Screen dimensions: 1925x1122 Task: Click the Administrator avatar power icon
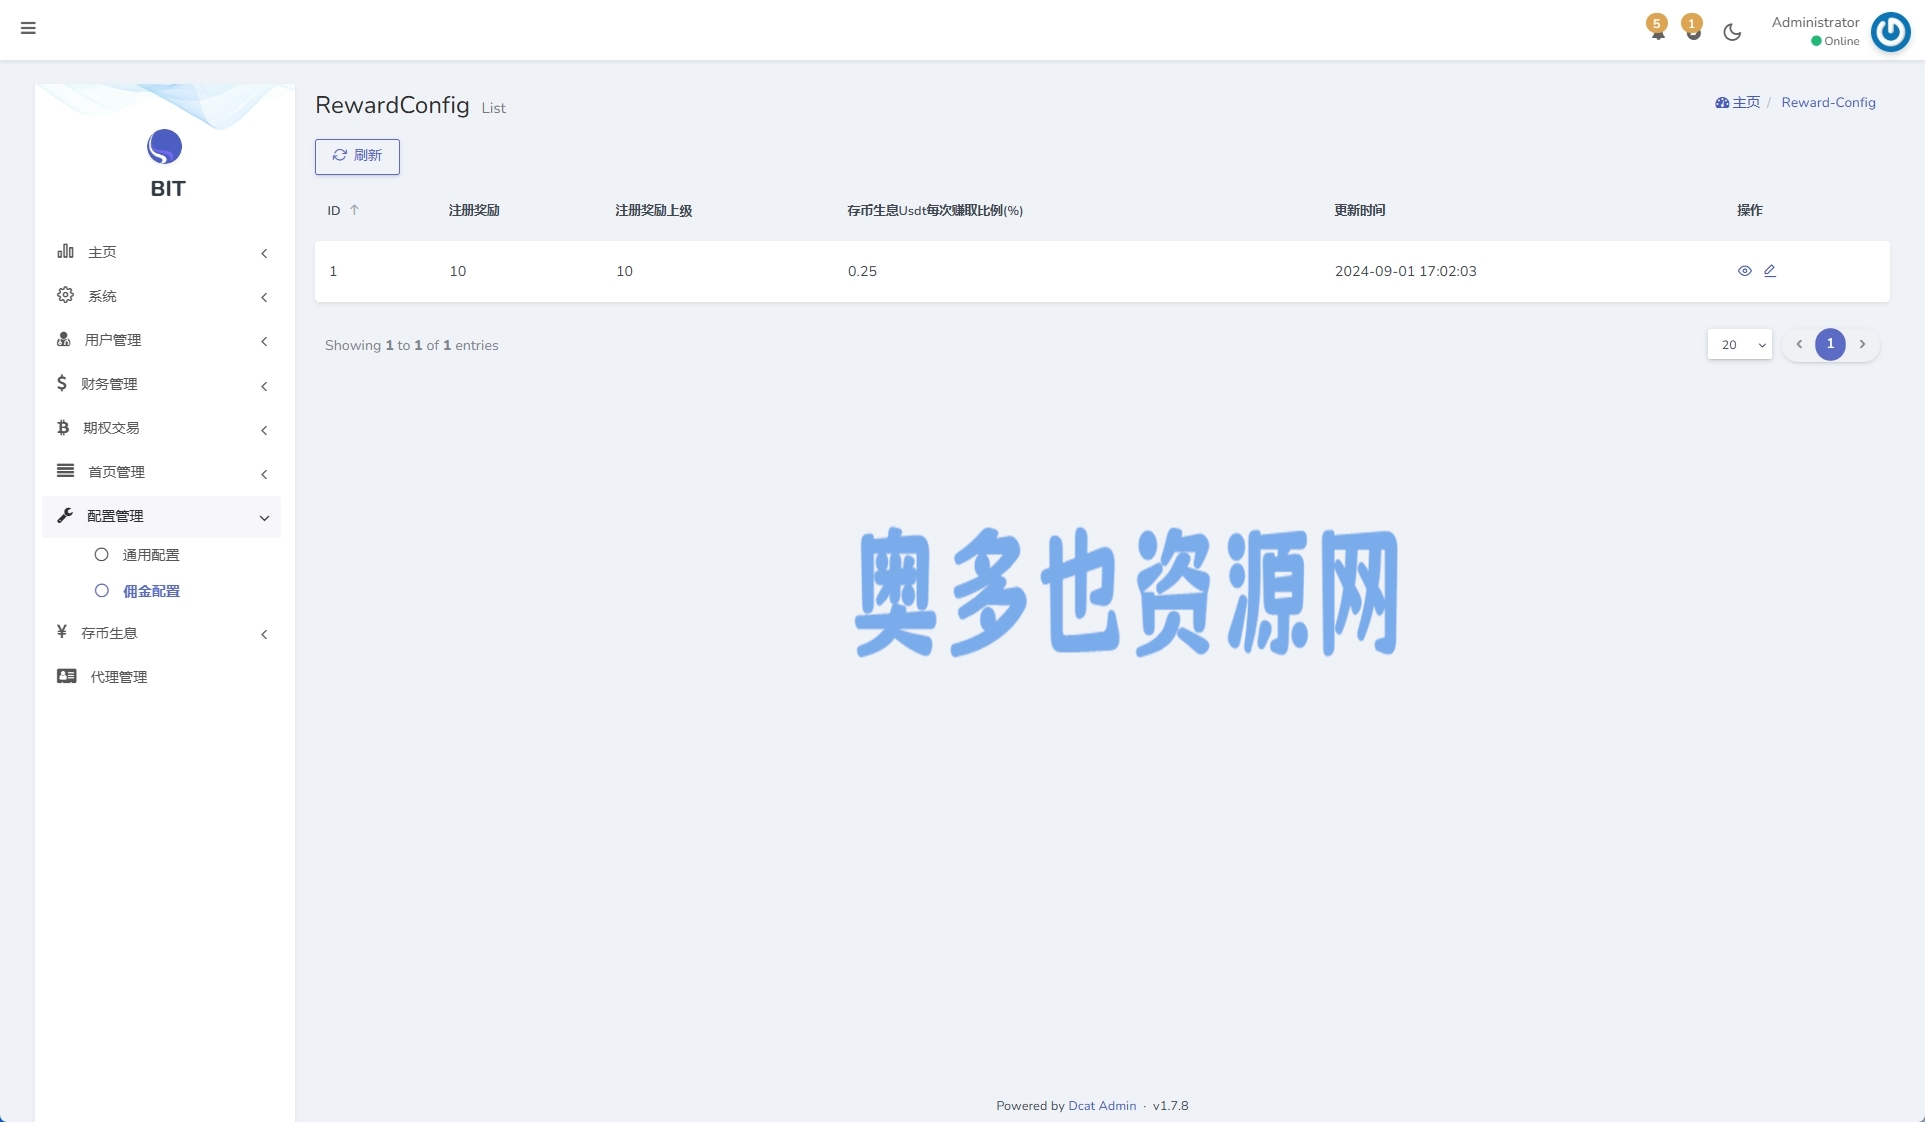click(x=1890, y=31)
